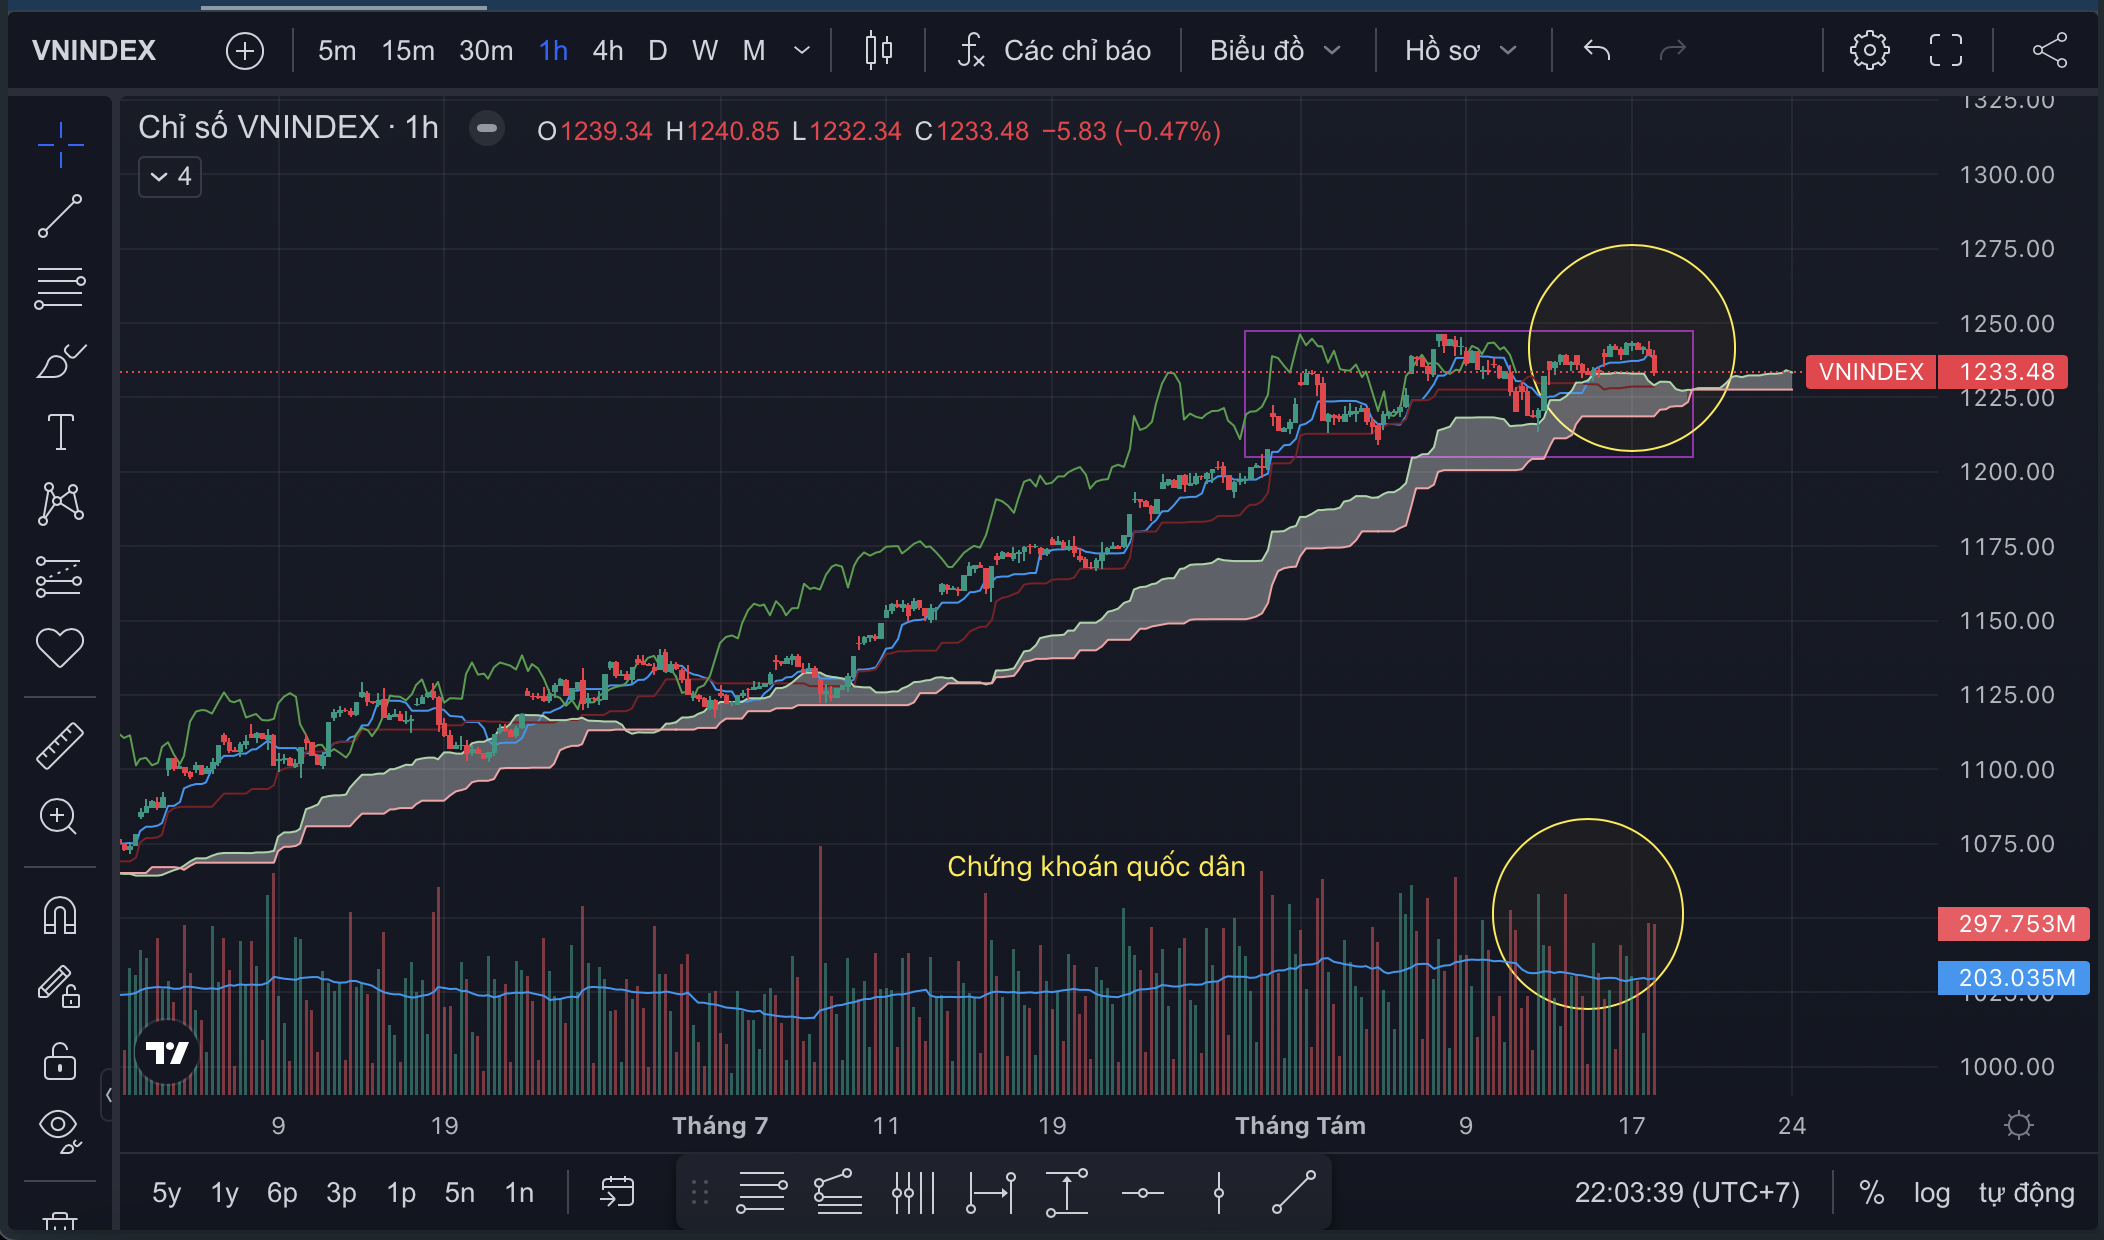Click the share chart icon
The width and height of the screenshot is (2104, 1240).
[2050, 50]
